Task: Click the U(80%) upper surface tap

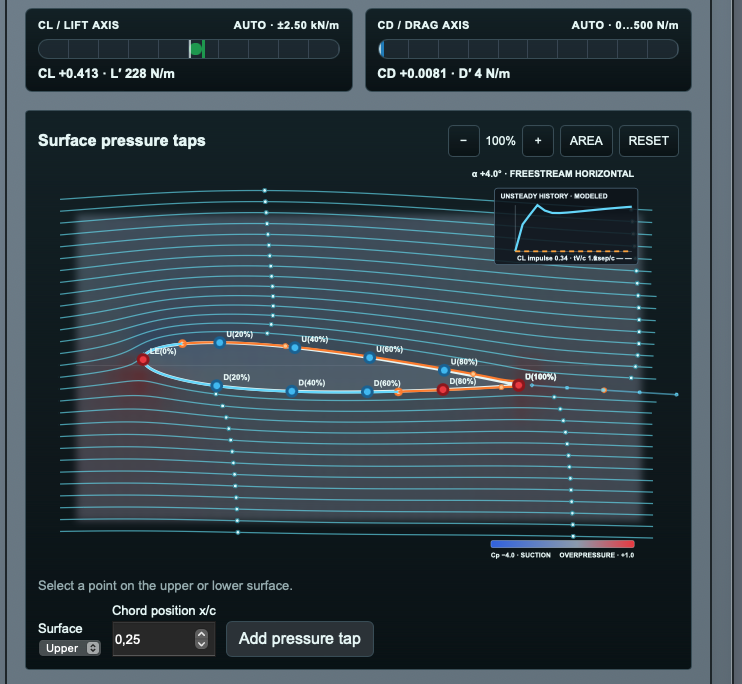Action: click(x=444, y=370)
